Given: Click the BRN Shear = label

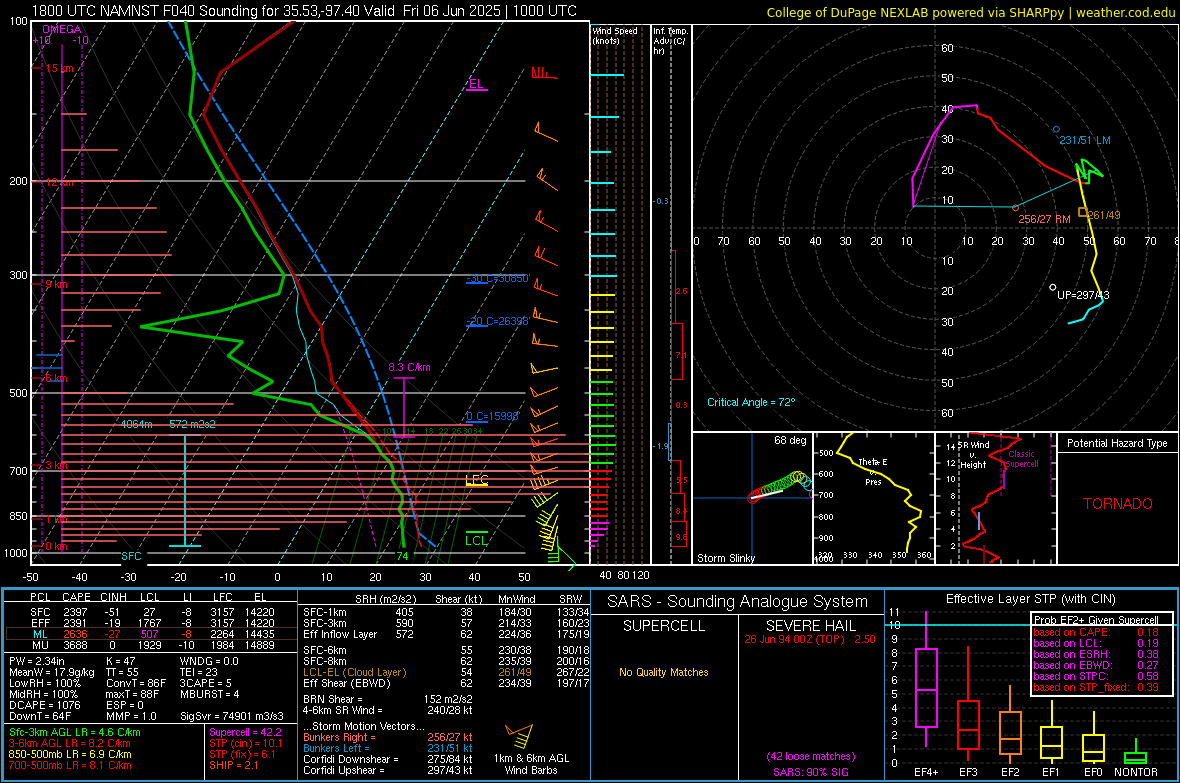Looking at the screenshot, I should [333, 699].
